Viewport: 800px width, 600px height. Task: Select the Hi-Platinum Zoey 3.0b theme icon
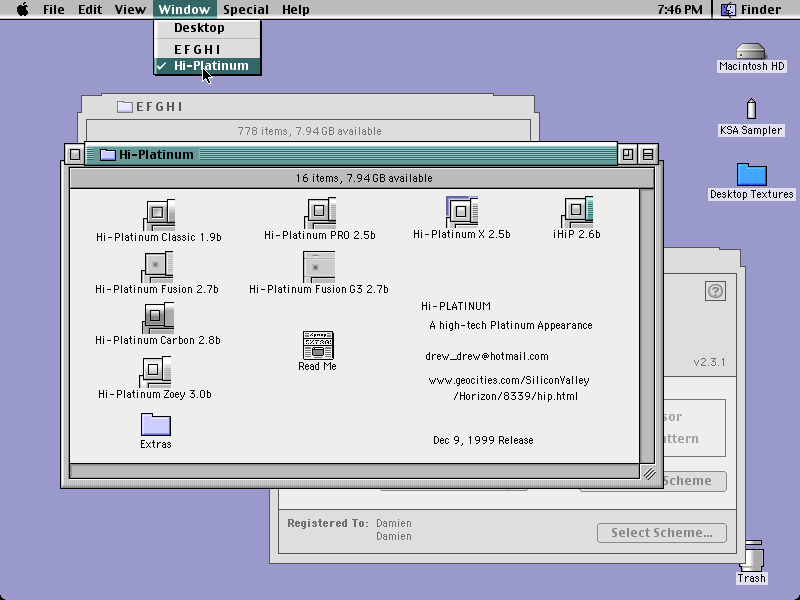(155, 372)
